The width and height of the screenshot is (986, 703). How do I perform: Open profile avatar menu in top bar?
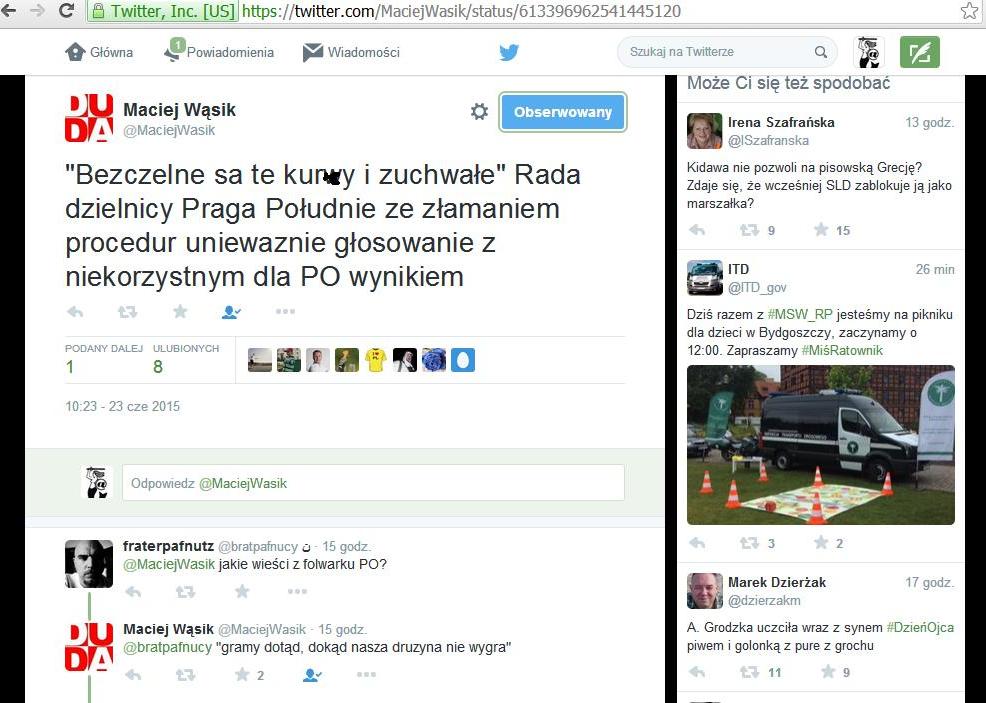tap(869, 52)
